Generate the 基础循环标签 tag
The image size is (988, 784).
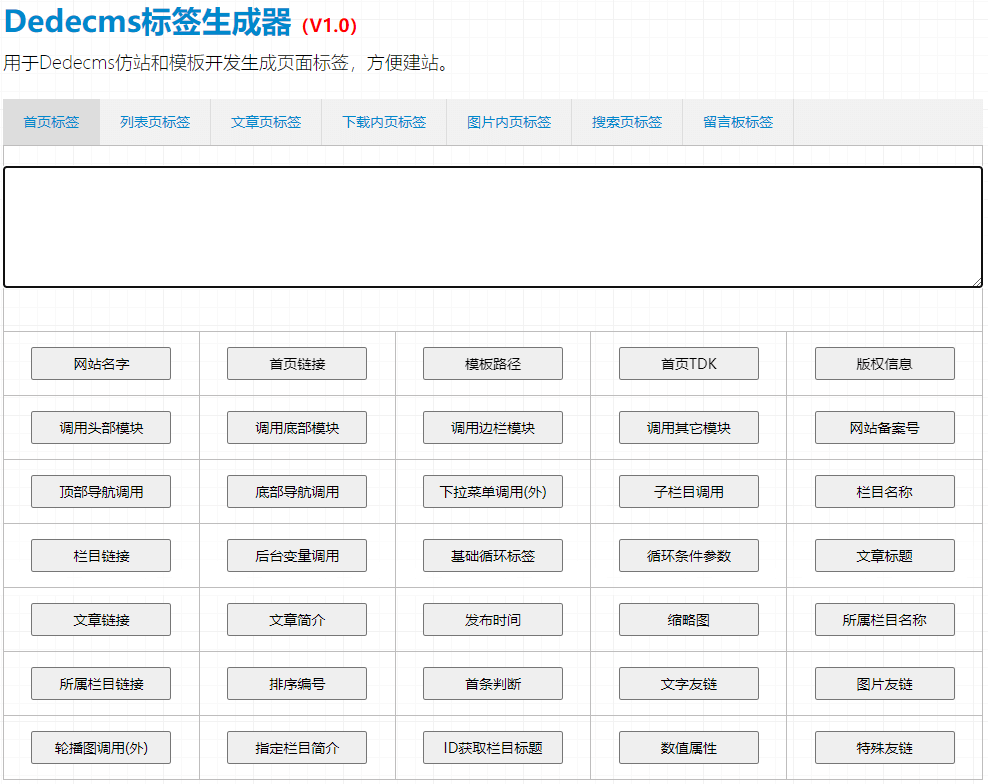(x=493, y=556)
